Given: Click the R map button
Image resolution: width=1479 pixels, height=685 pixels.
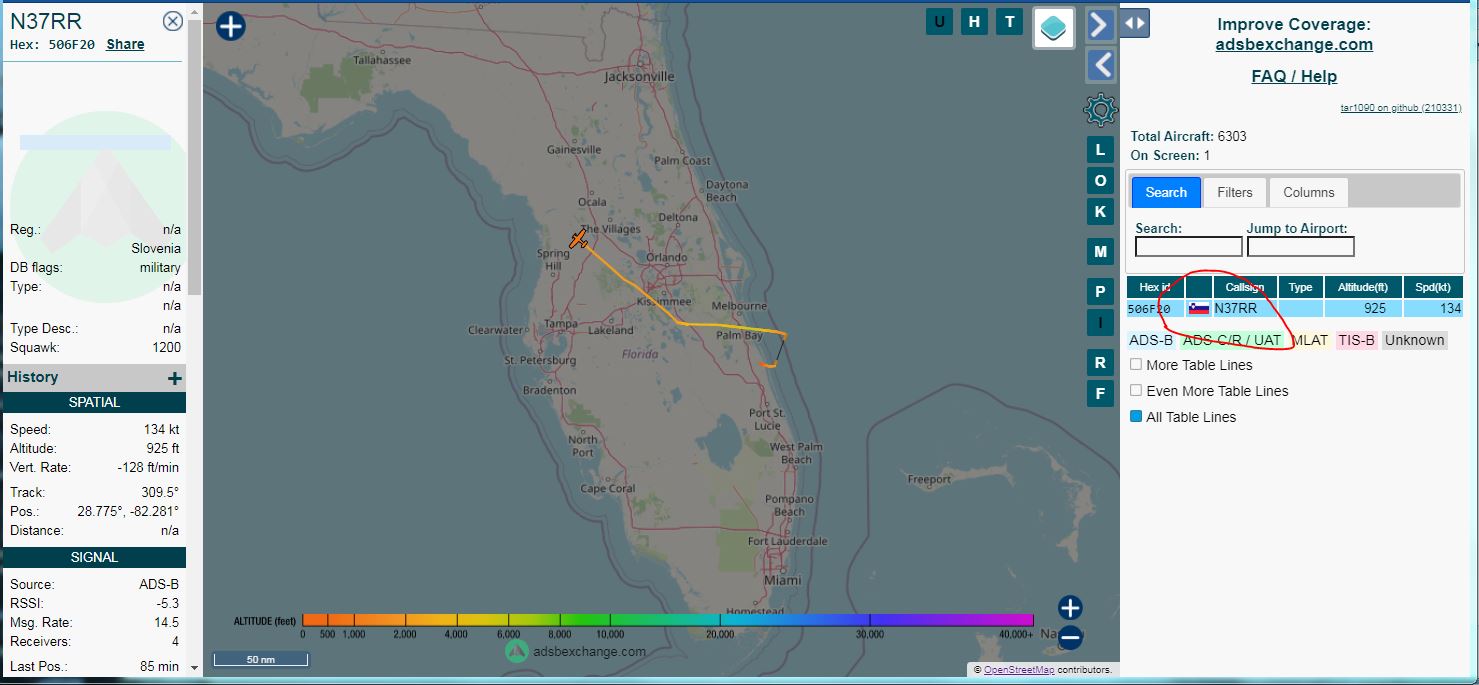Looking at the screenshot, I should coord(1100,363).
